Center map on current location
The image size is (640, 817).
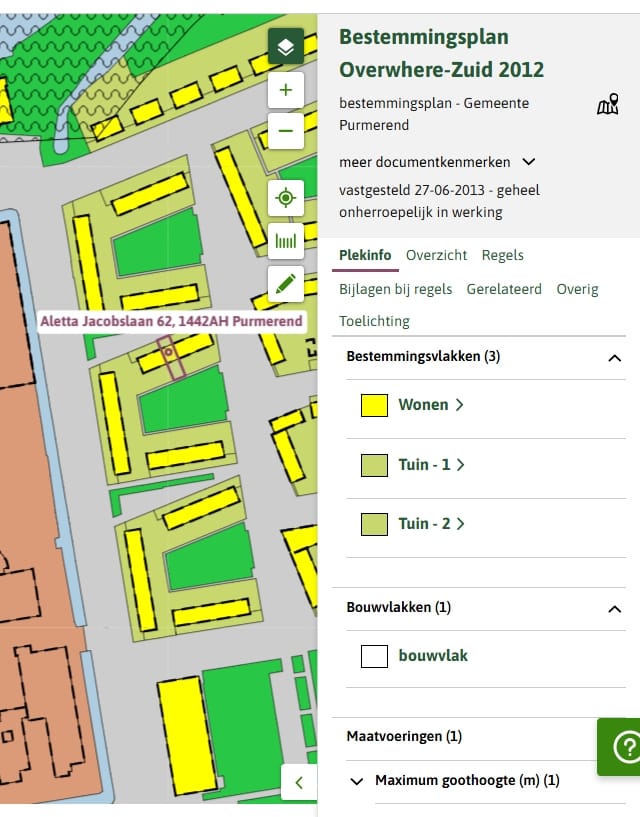pyautogui.click(x=286, y=198)
